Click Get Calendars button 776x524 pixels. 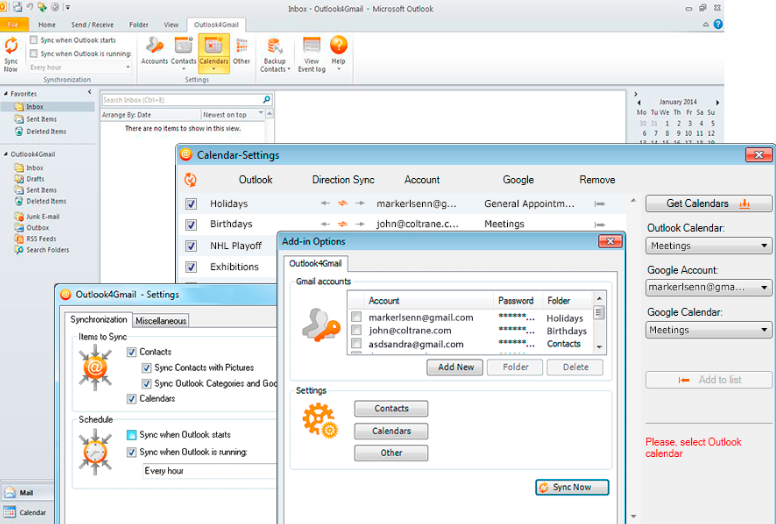tap(709, 203)
